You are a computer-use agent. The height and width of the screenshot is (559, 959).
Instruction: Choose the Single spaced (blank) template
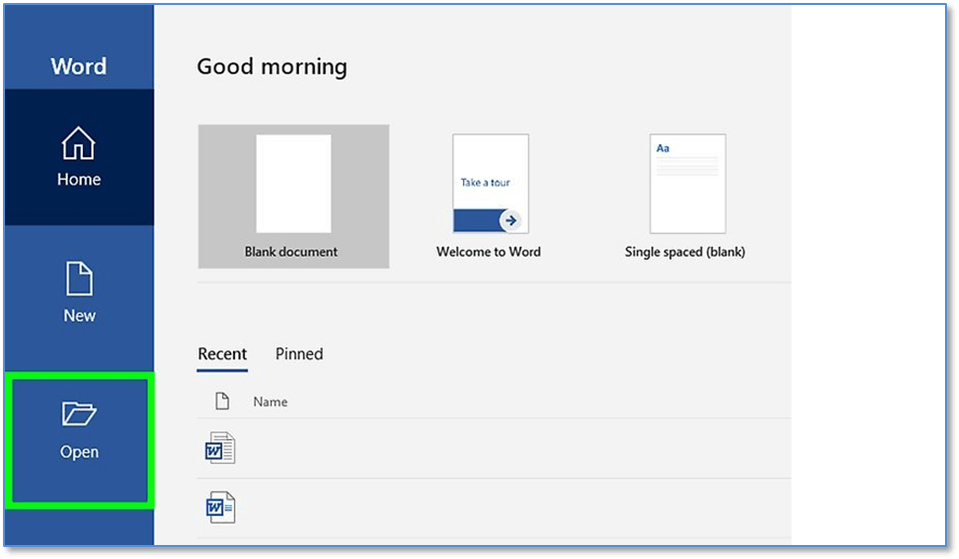pos(686,196)
